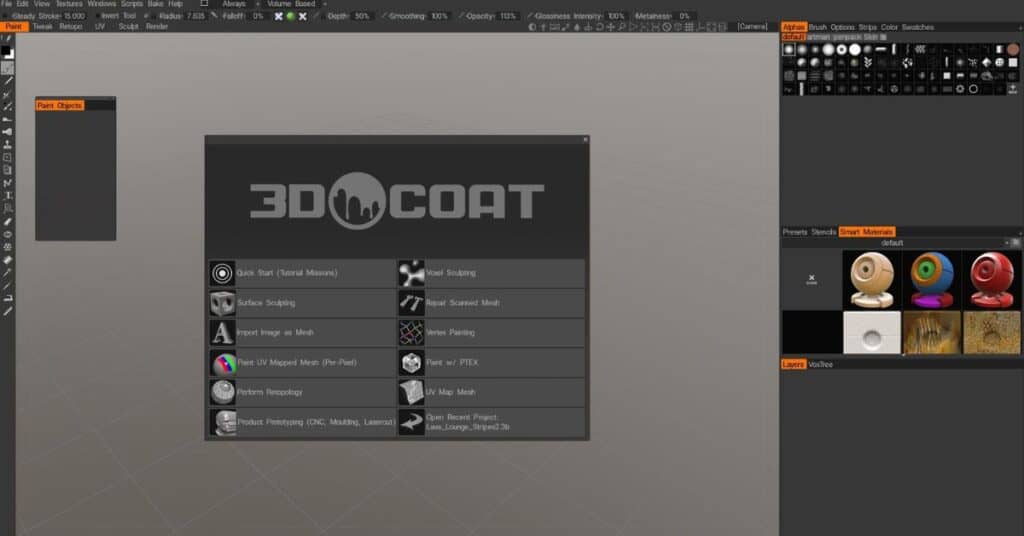Open the Scripts menu
The width and height of the screenshot is (1024, 536).
coord(132,4)
